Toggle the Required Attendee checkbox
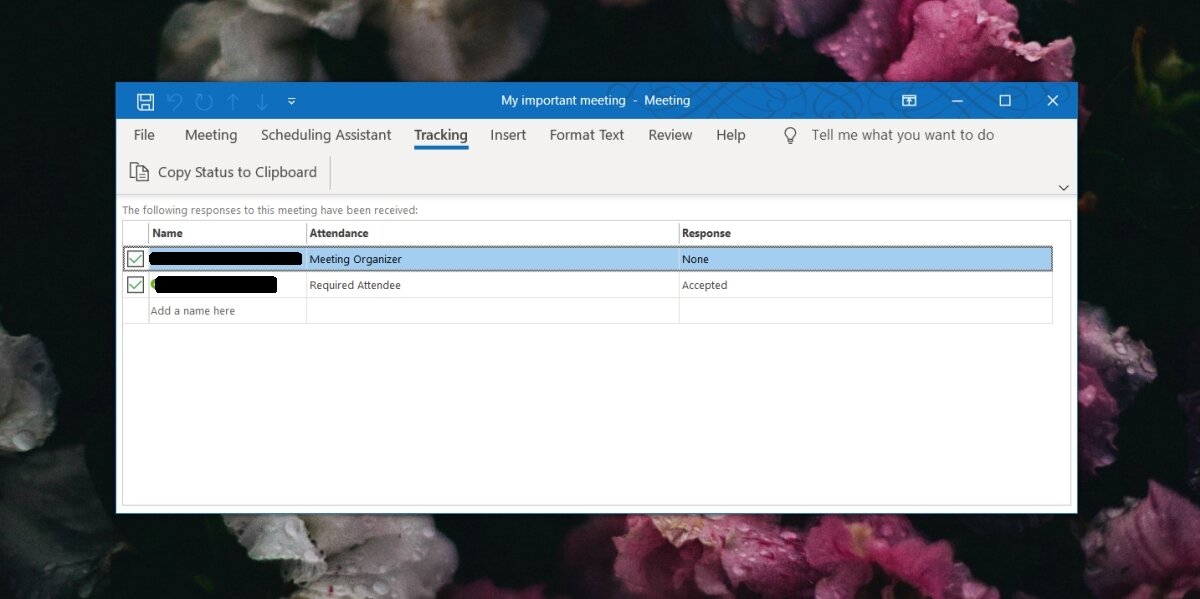The height and width of the screenshot is (599, 1200). [135, 284]
